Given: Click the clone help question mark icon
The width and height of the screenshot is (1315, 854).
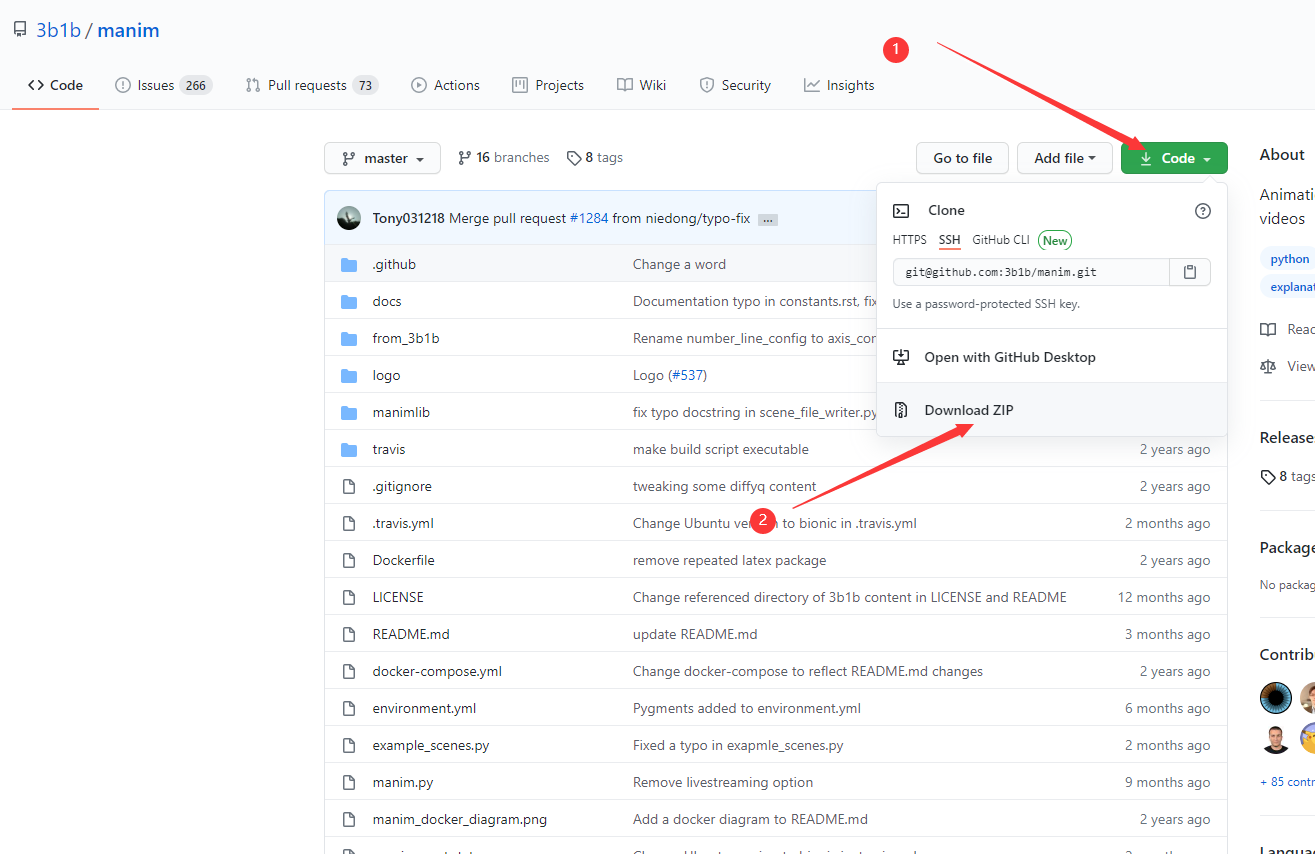Looking at the screenshot, I should (1203, 211).
